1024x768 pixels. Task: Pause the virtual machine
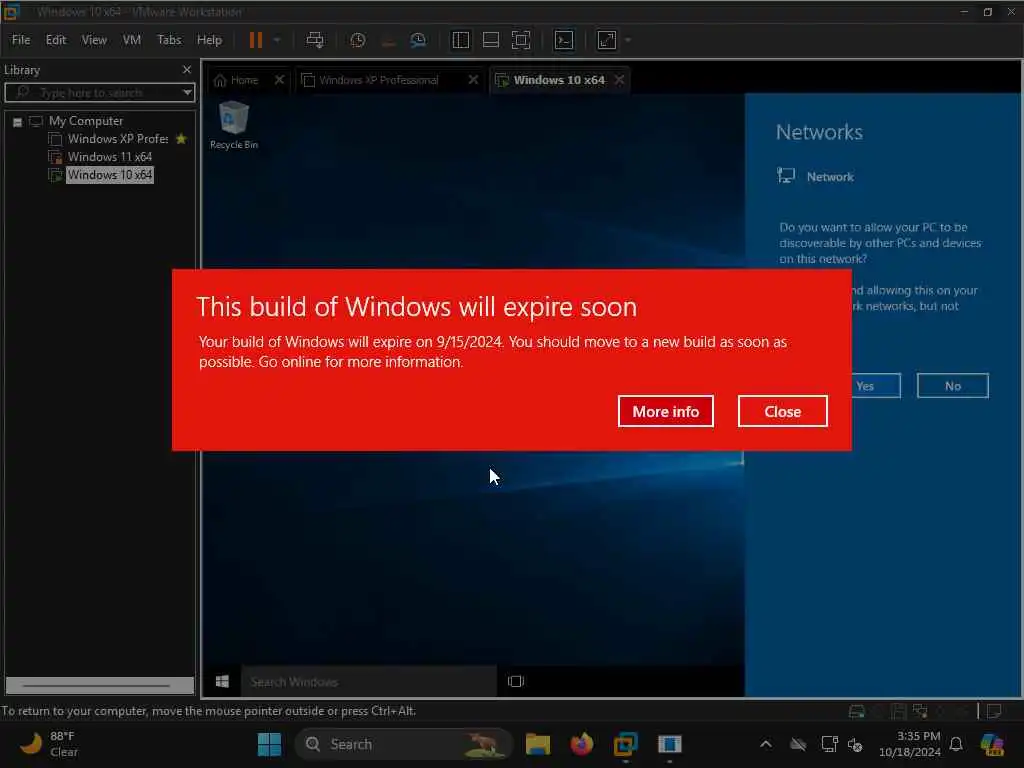coord(255,40)
